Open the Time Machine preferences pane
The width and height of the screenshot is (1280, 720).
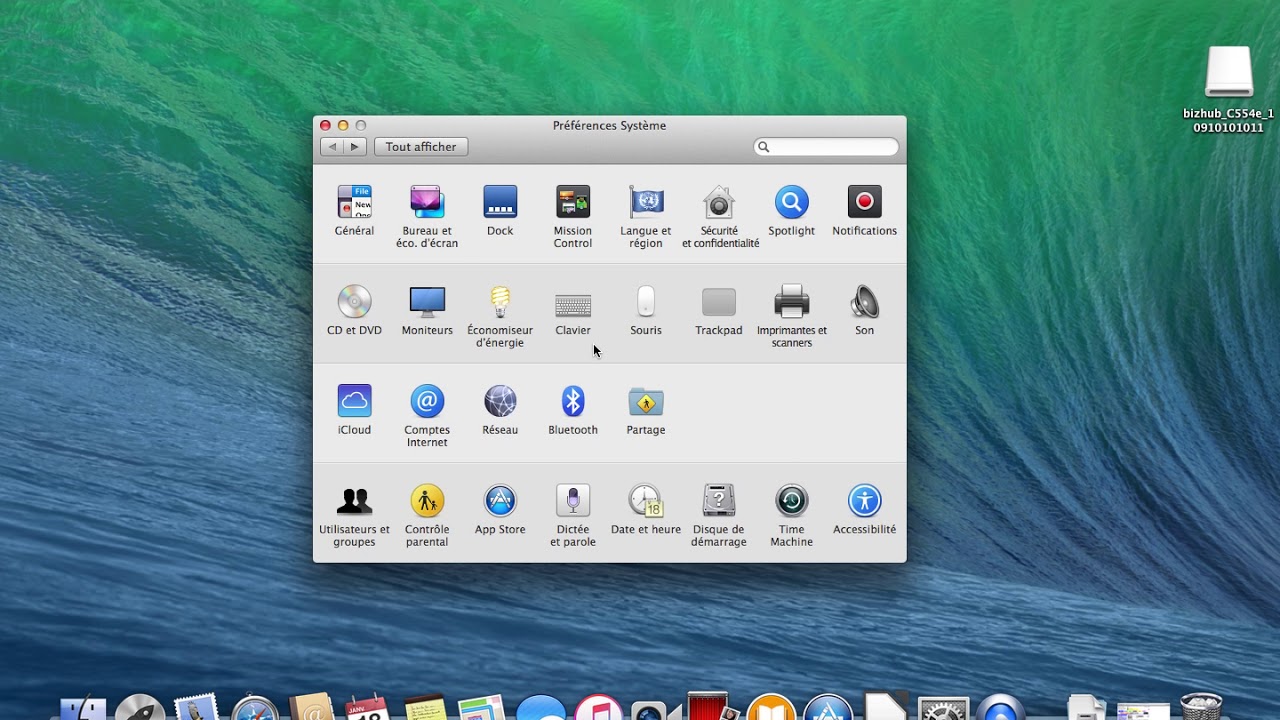(791, 515)
